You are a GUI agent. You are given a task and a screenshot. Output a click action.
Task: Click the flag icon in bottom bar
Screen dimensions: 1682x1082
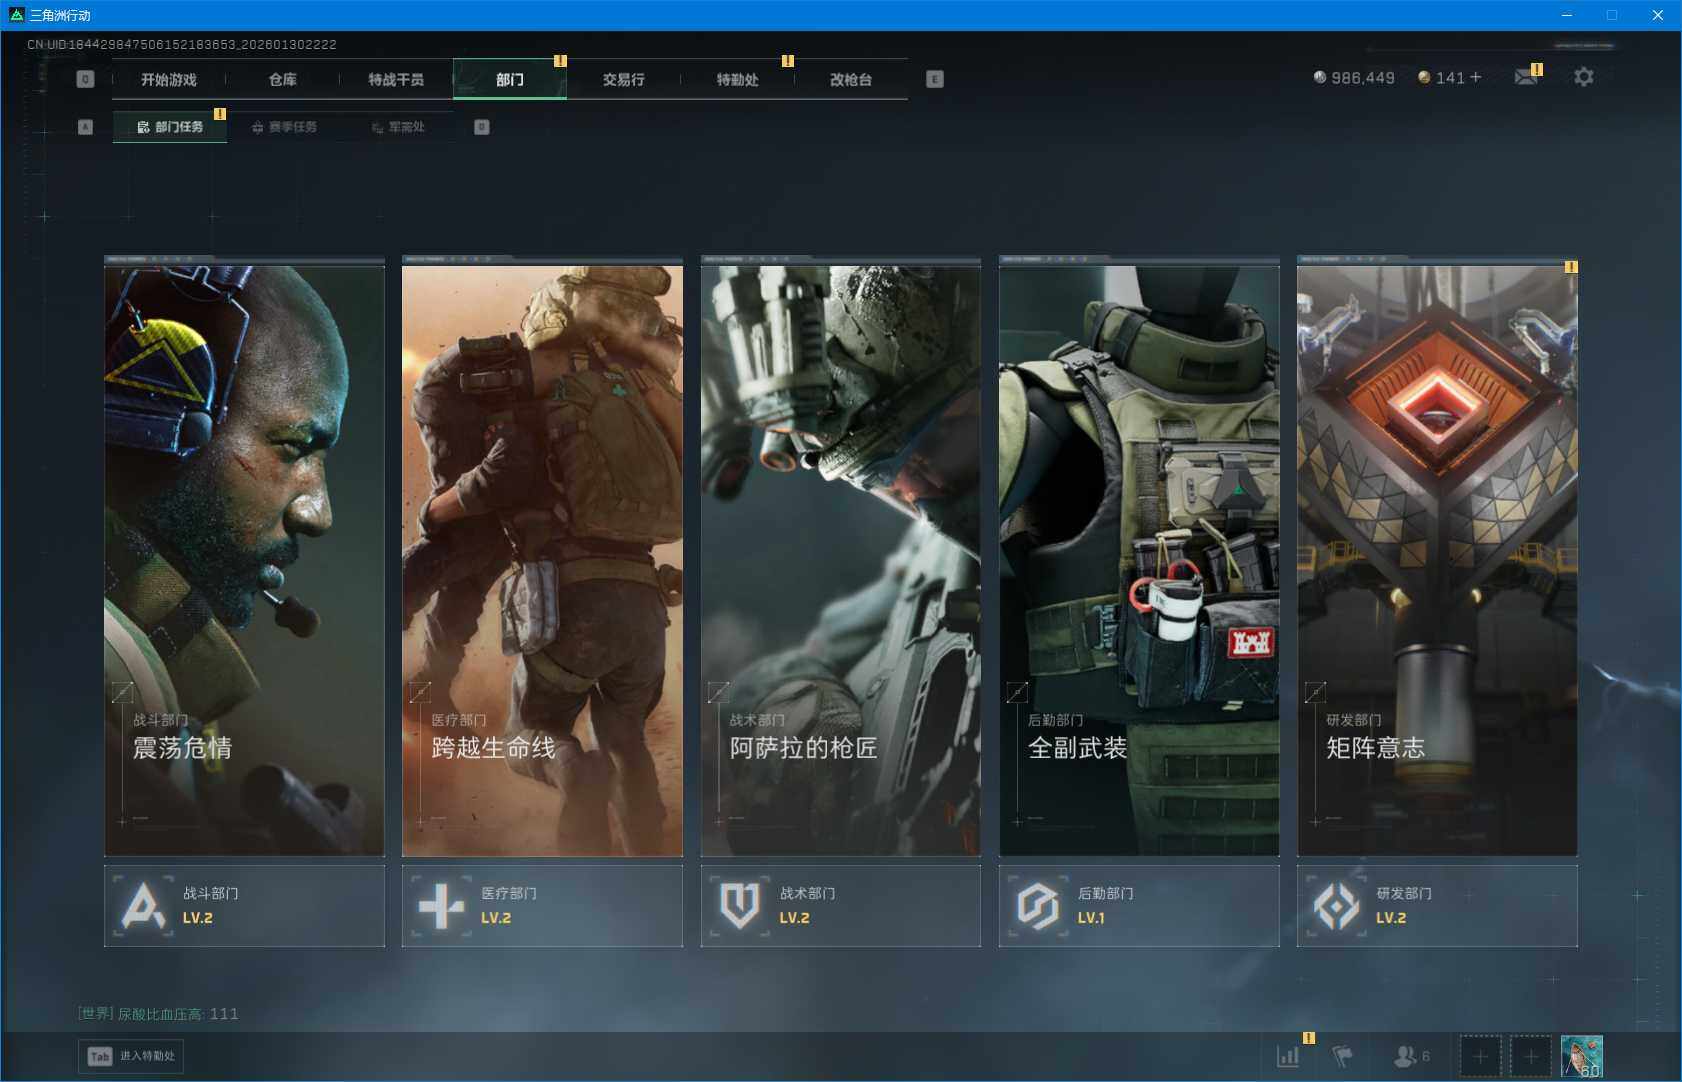tap(1342, 1056)
